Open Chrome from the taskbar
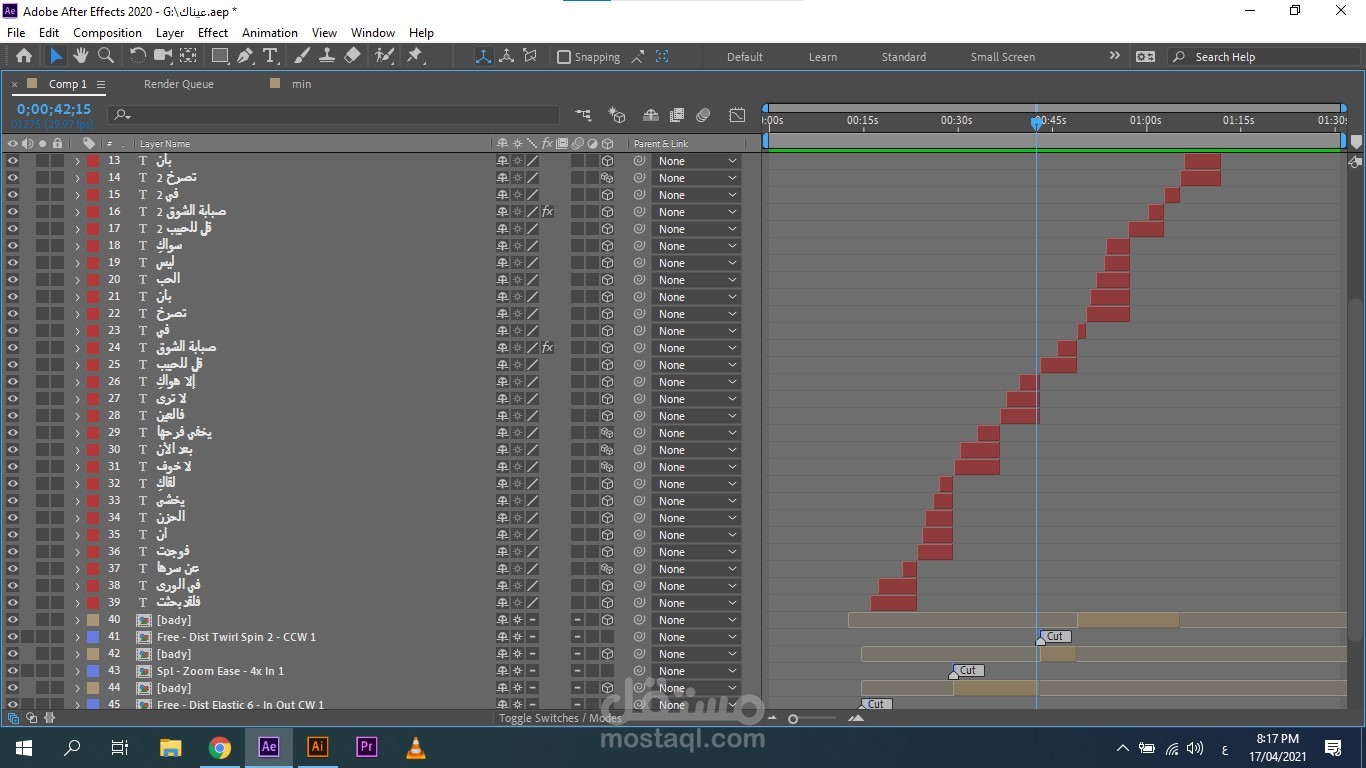Screen dimensions: 1366x768 (x=220, y=747)
